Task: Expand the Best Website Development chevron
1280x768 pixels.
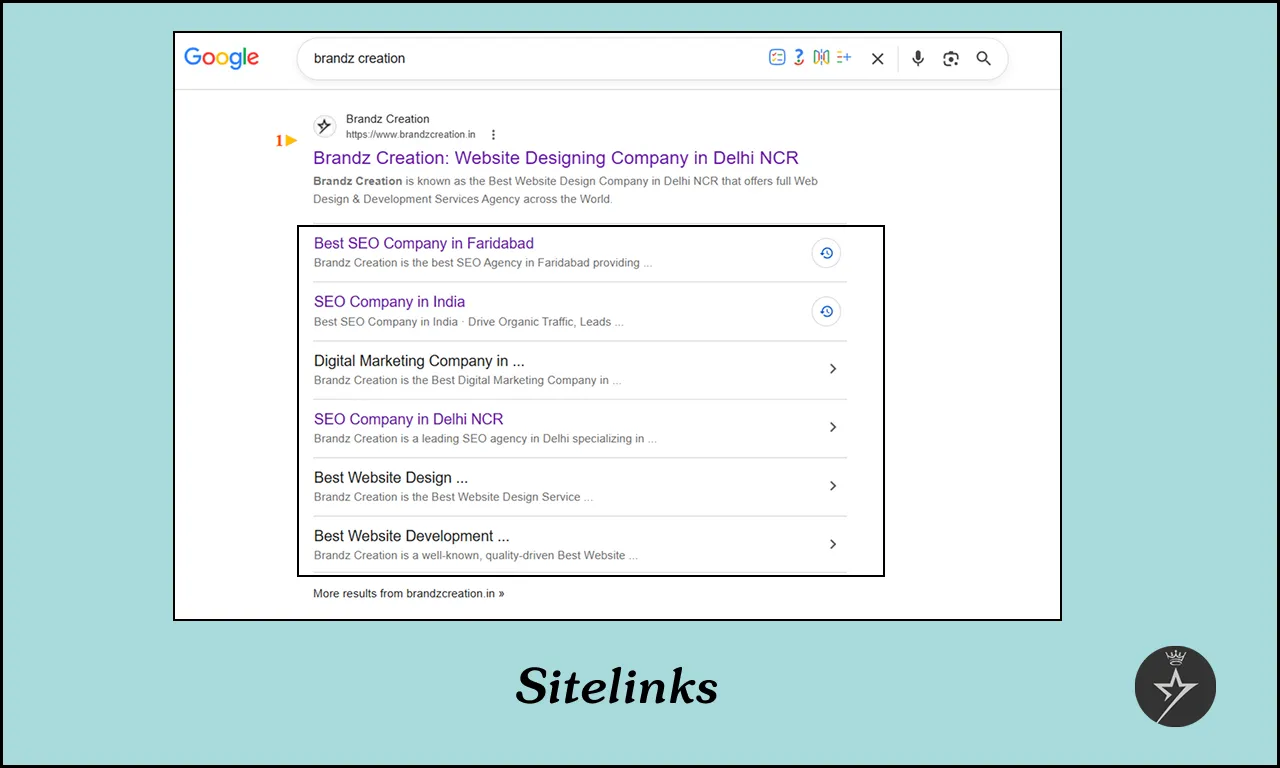Action: (x=833, y=544)
